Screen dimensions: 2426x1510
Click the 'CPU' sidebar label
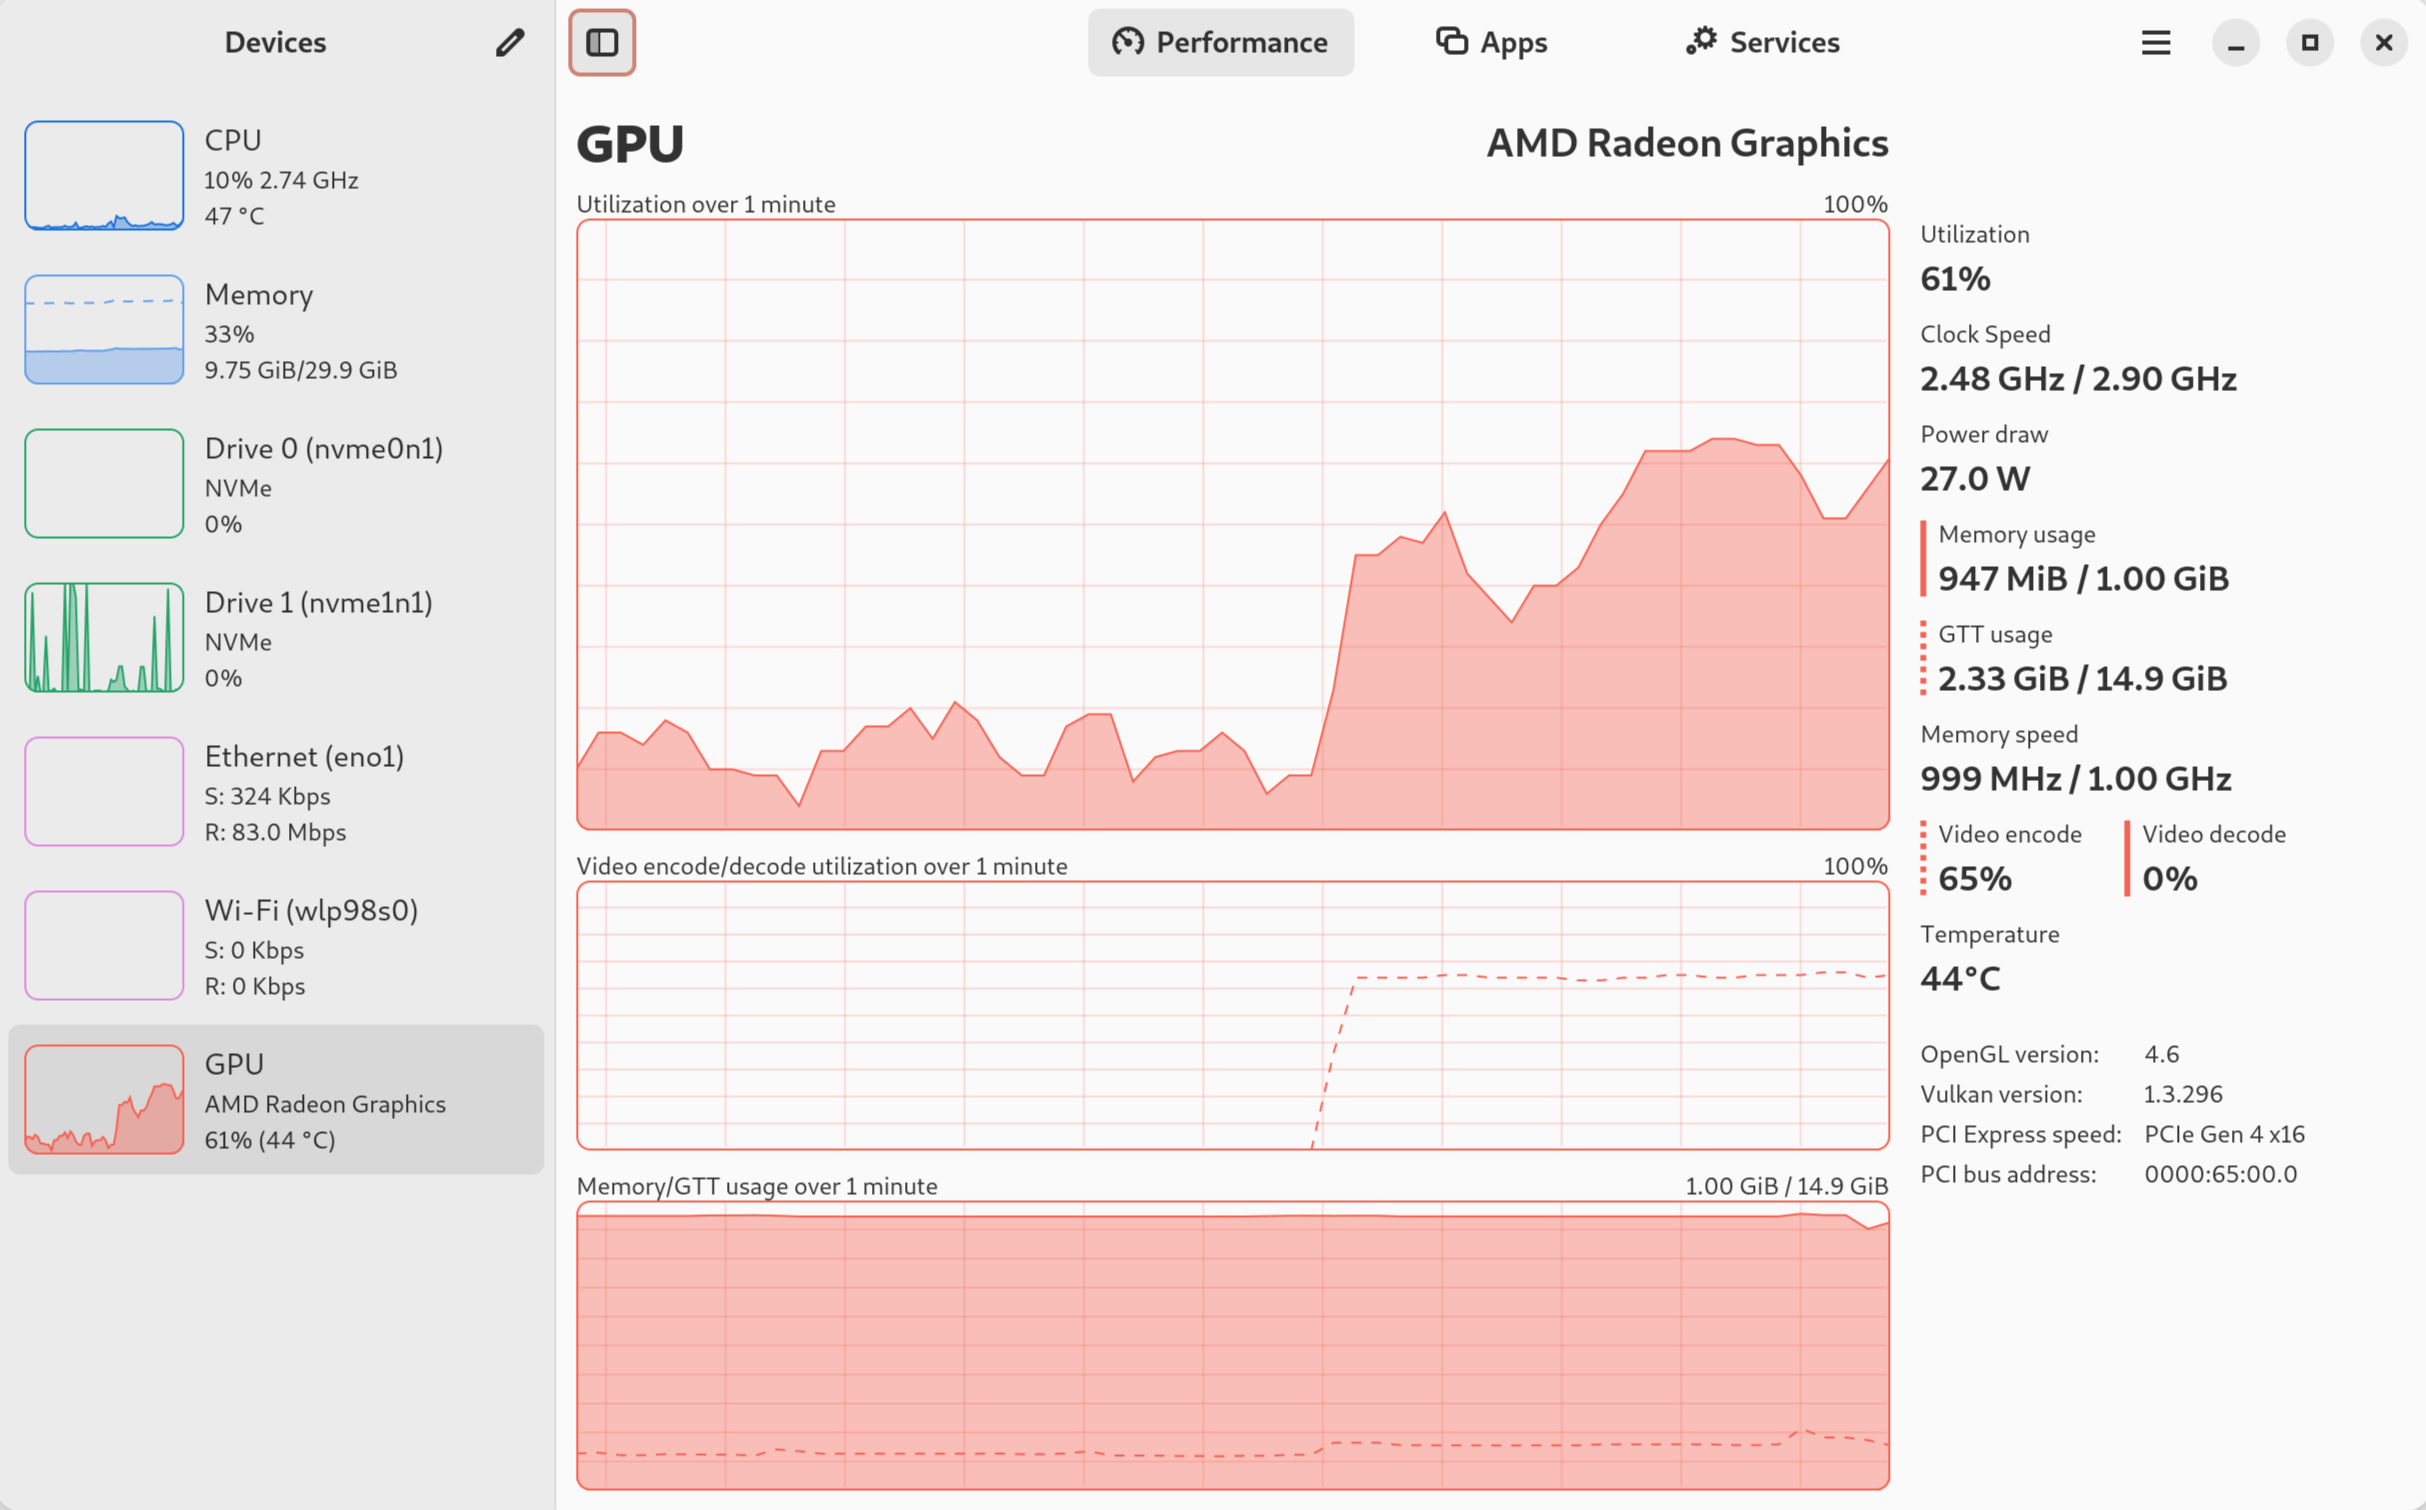(x=233, y=140)
